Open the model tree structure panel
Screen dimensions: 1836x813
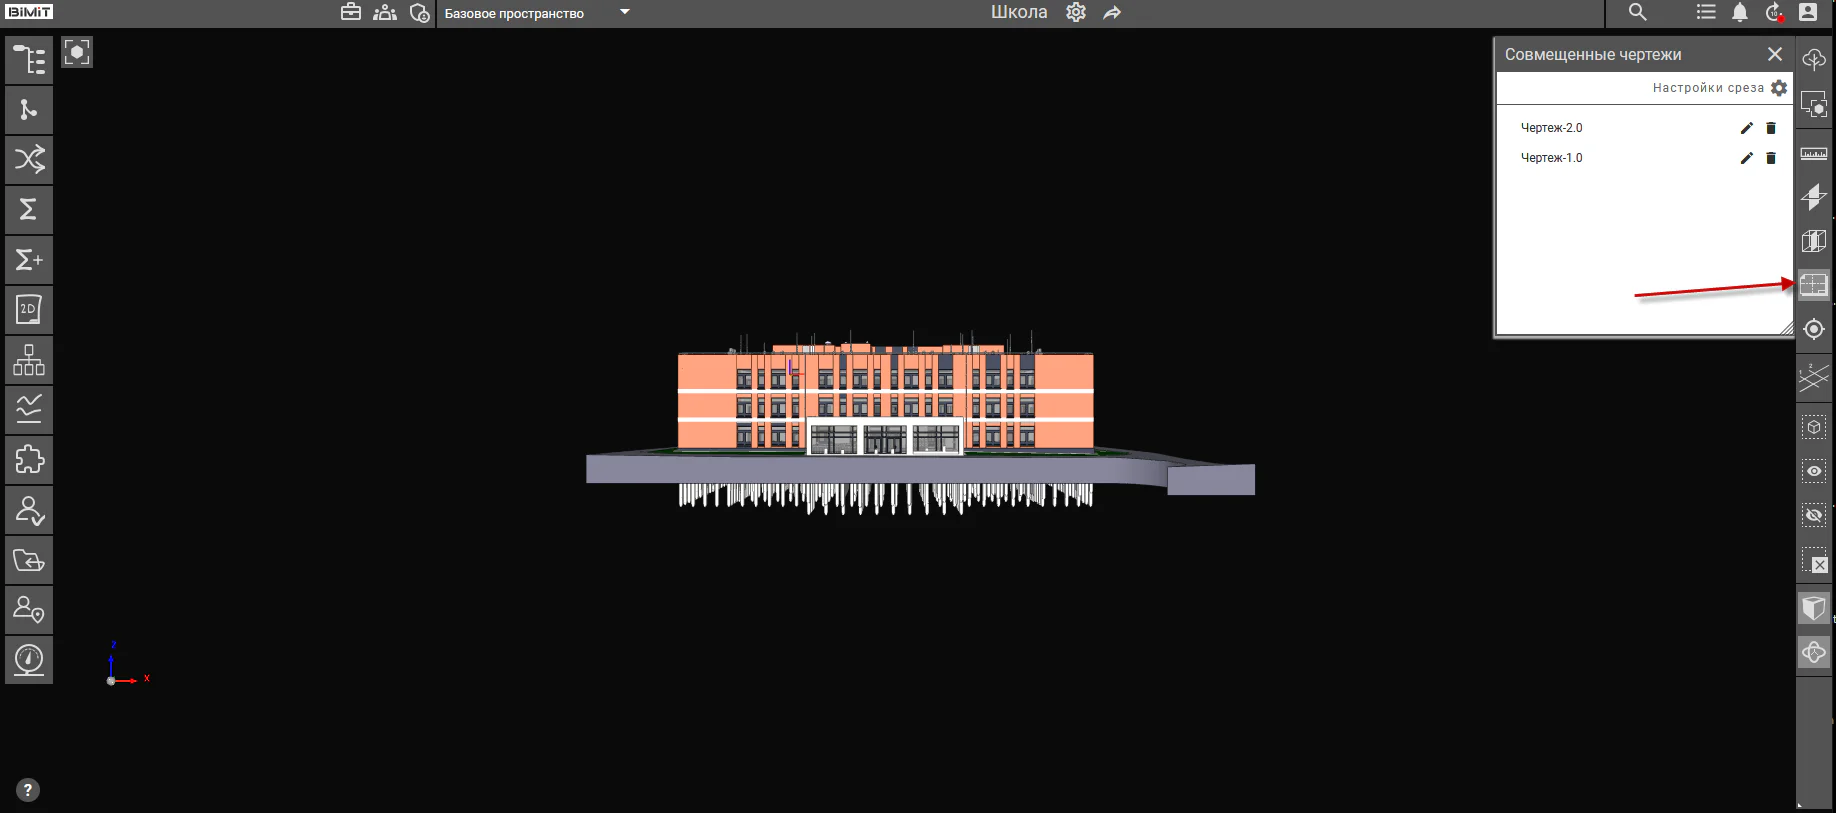[29, 60]
